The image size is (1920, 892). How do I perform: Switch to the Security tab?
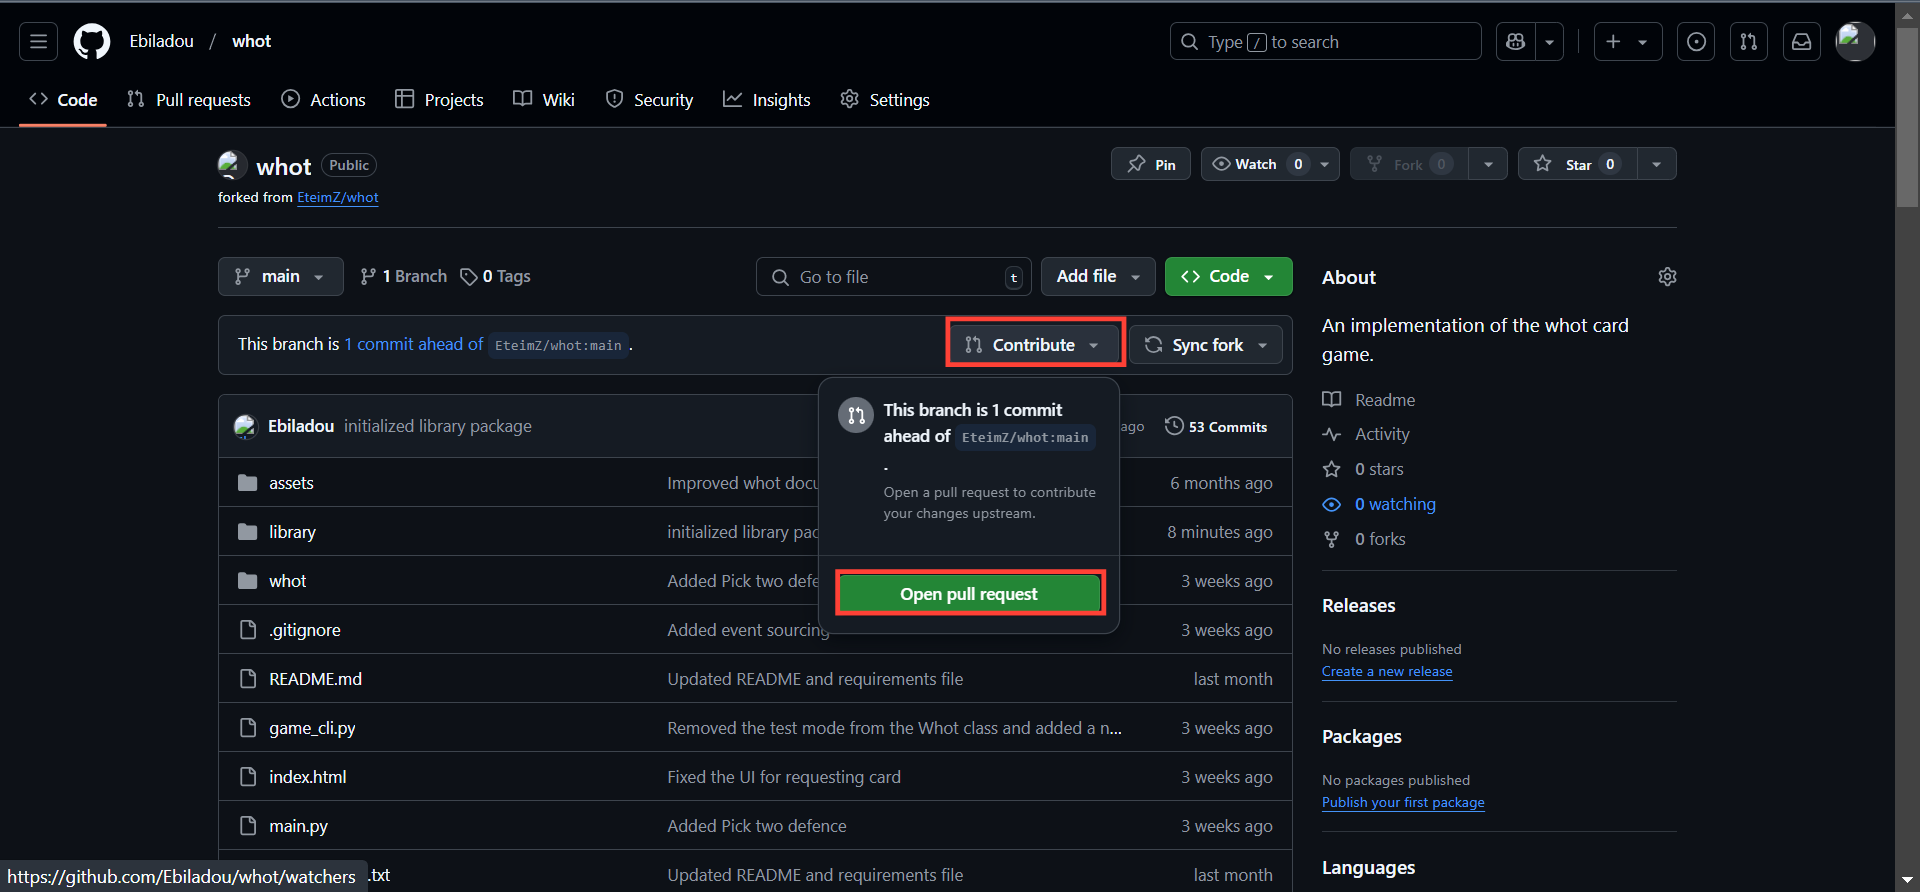(649, 100)
